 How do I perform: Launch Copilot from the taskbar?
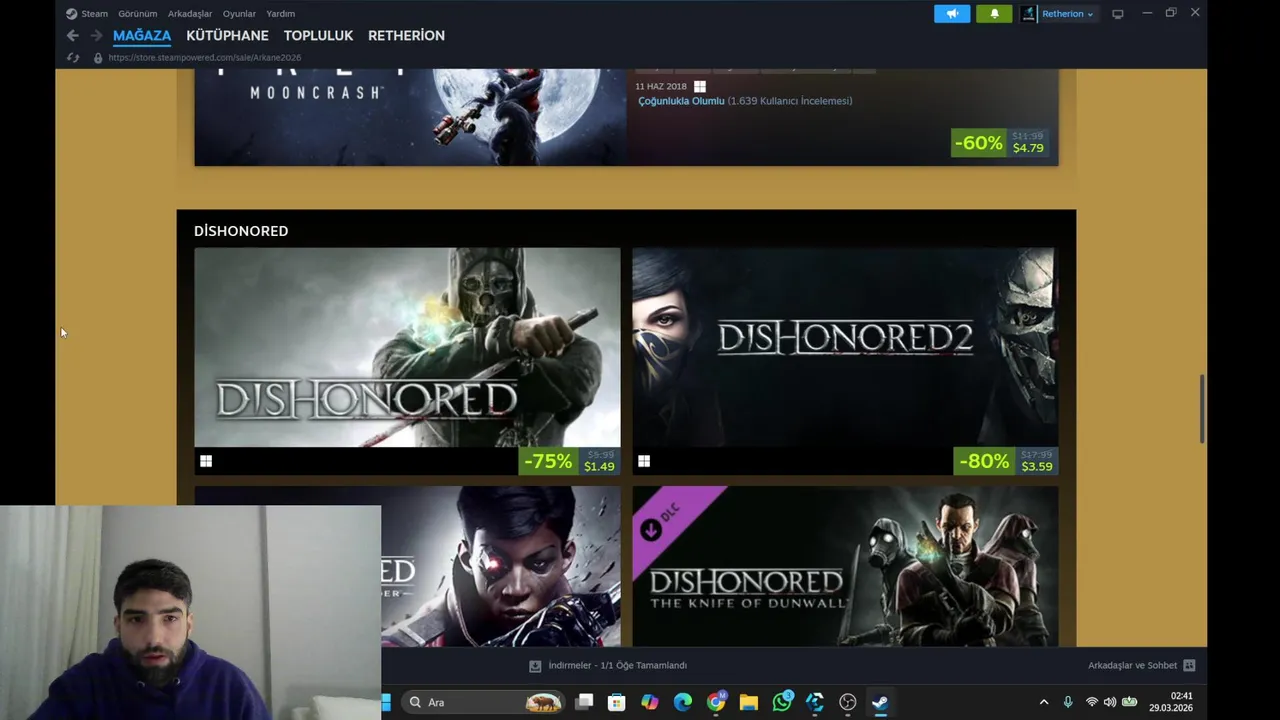pos(650,702)
